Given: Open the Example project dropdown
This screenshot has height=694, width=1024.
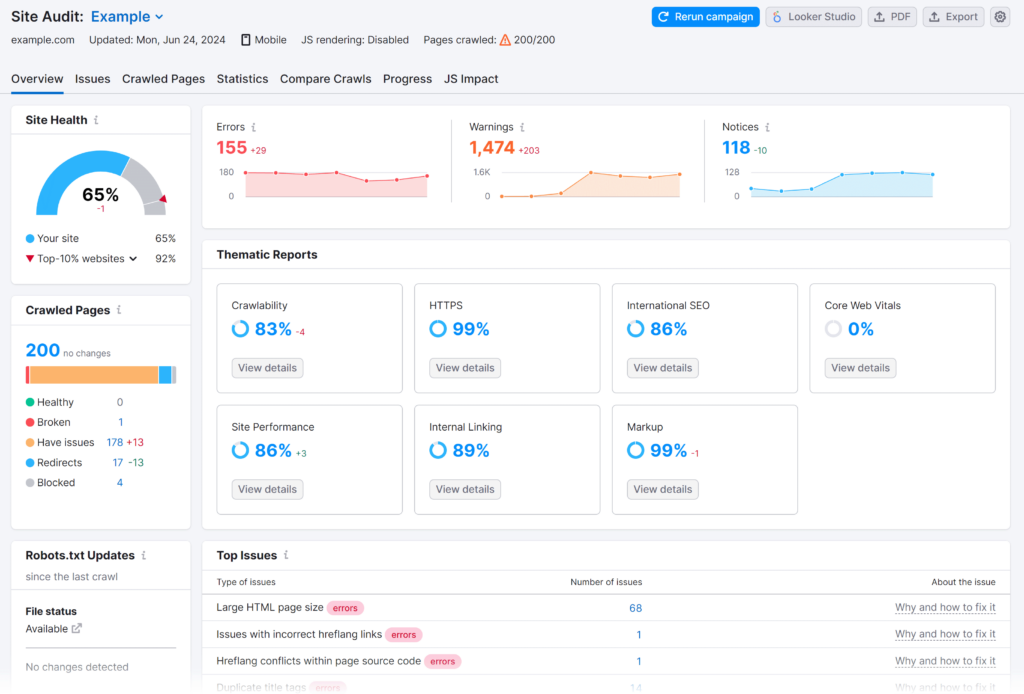Looking at the screenshot, I should [127, 17].
